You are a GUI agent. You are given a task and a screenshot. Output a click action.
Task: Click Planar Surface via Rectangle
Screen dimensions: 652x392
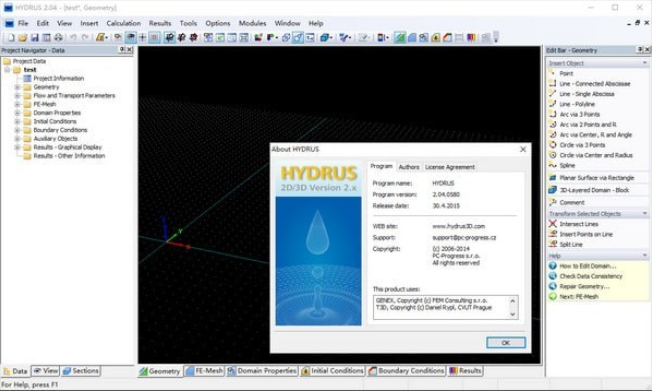[596, 178]
